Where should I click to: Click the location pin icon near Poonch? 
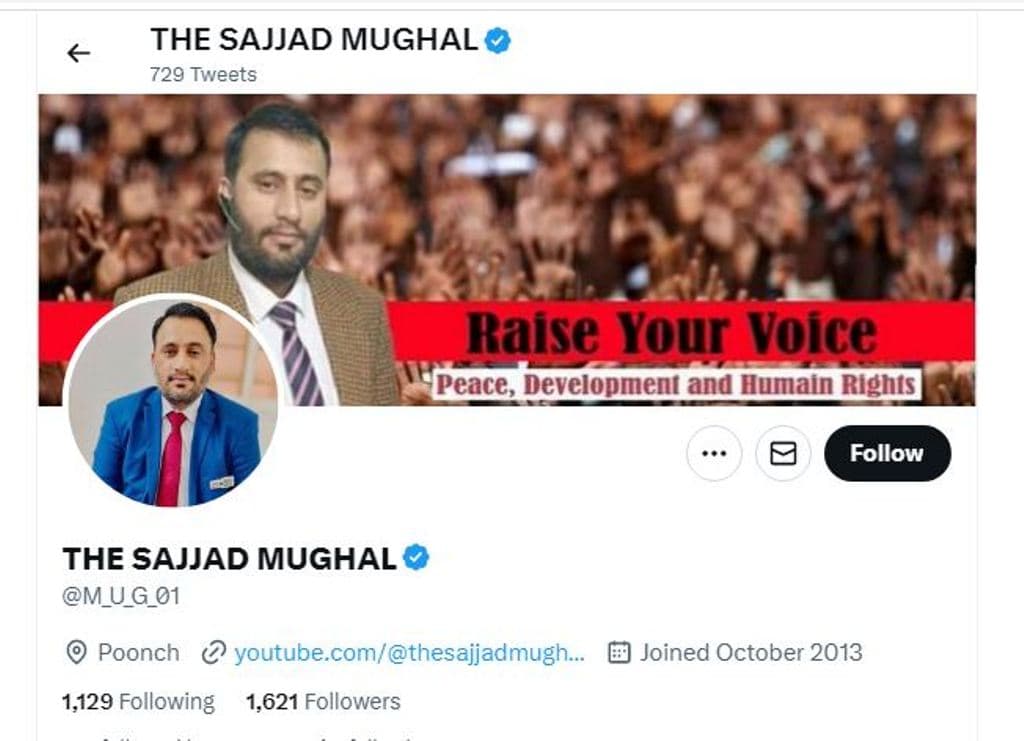[76, 653]
